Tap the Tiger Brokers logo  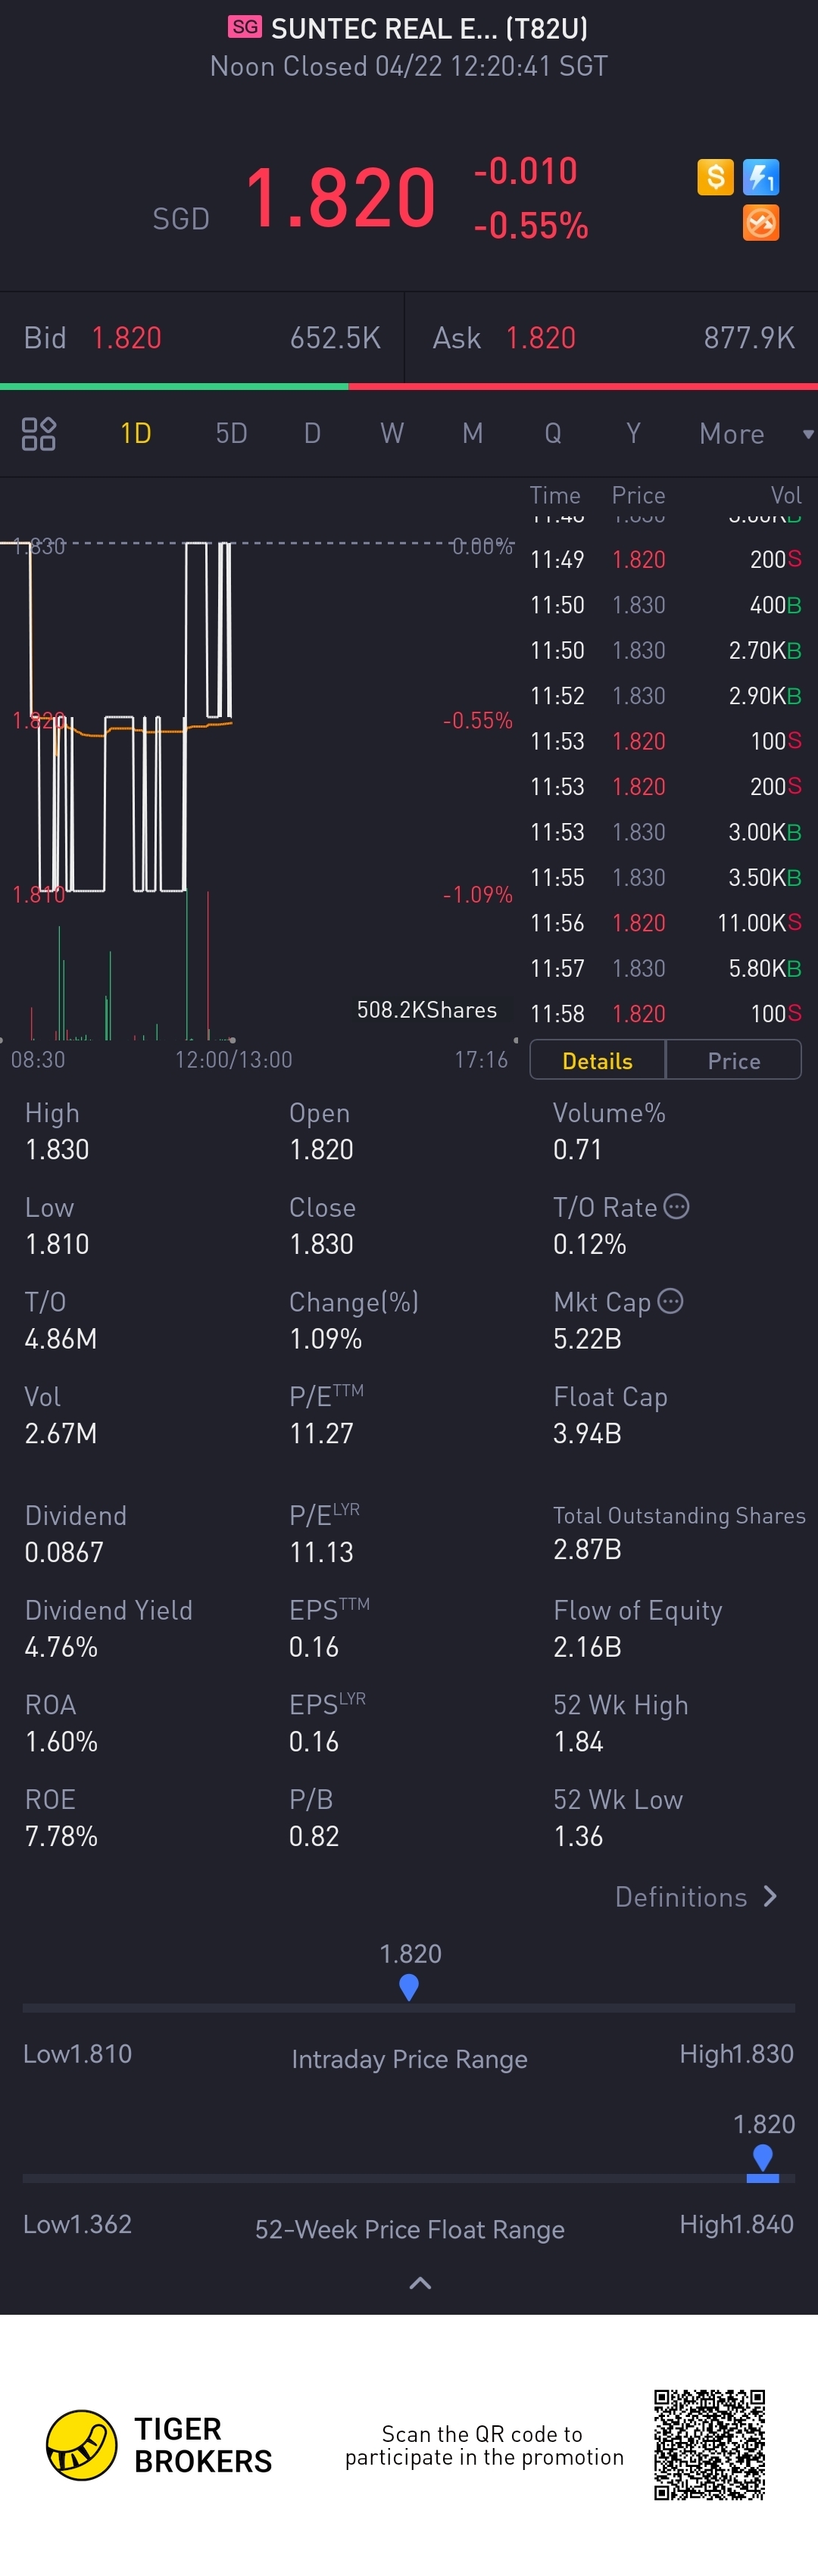(82, 2445)
